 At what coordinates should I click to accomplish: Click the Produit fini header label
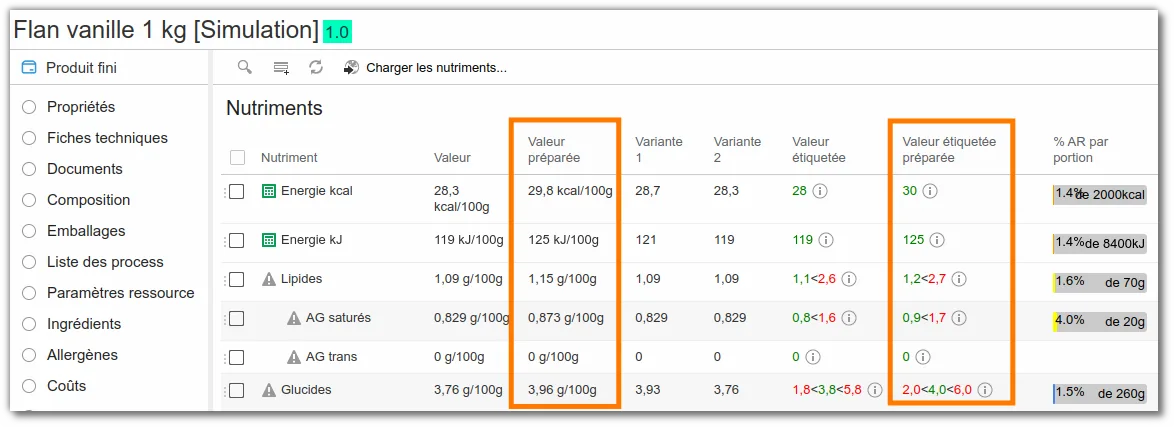point(82,68)
